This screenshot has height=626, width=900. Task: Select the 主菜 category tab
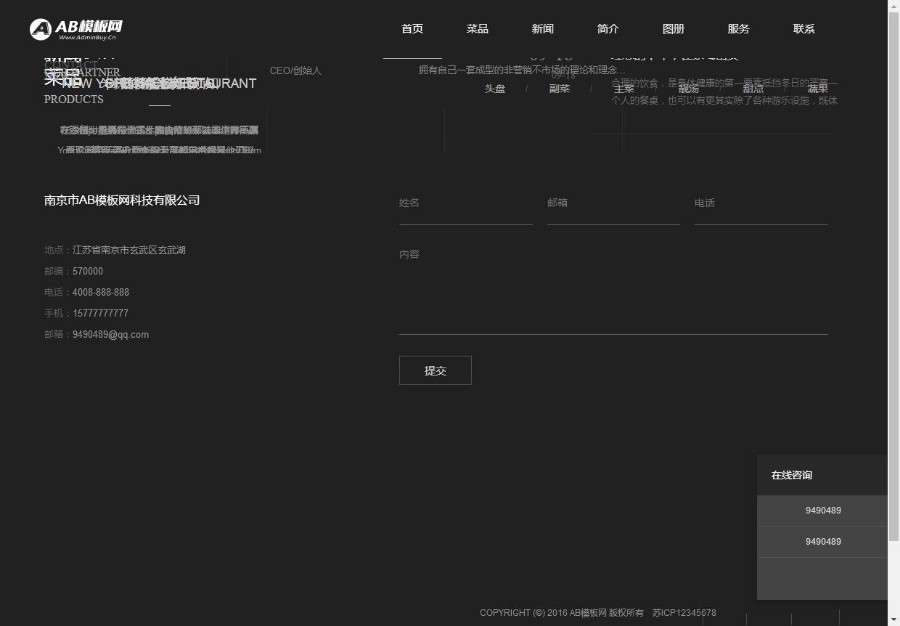pyautogui.click(x=624, y=88)
